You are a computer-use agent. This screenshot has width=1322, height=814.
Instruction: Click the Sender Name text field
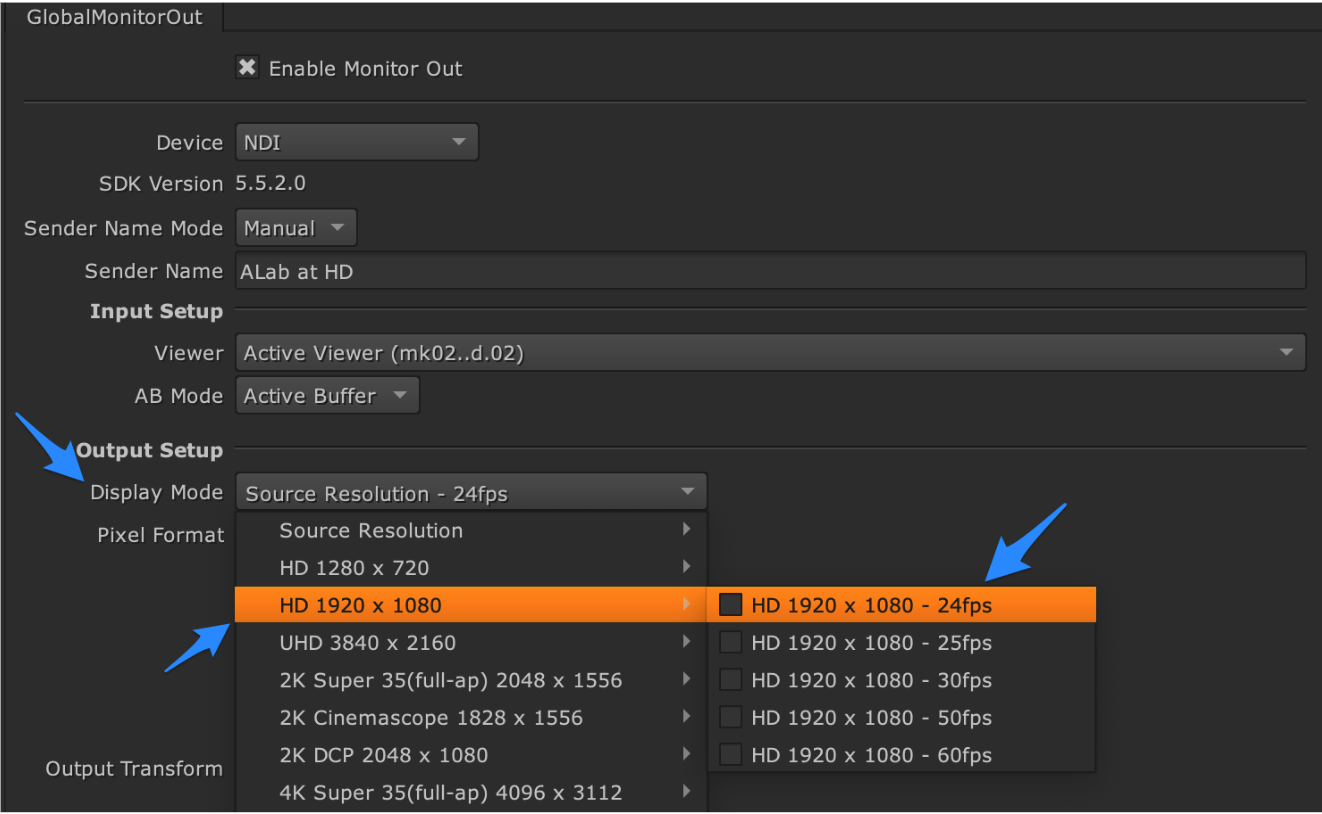coord(770,271)
